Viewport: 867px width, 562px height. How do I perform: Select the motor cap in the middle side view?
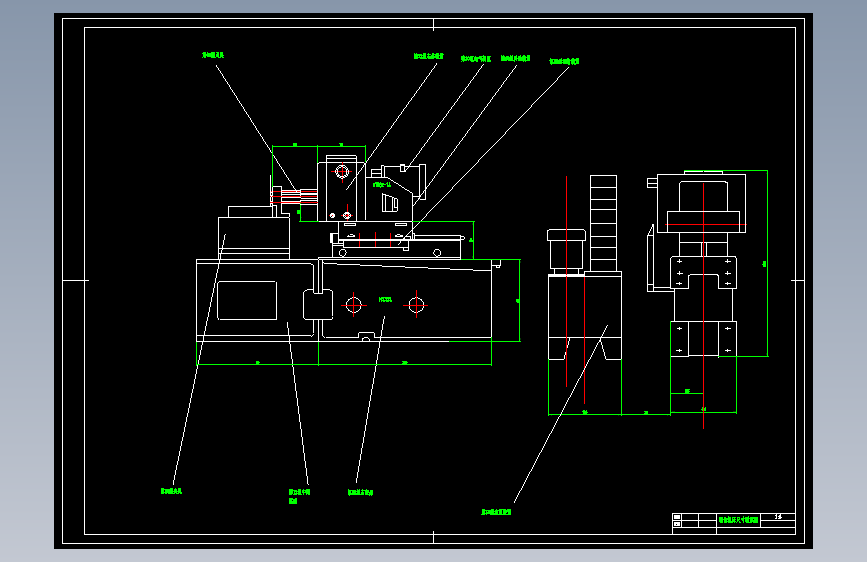(566, 235)
